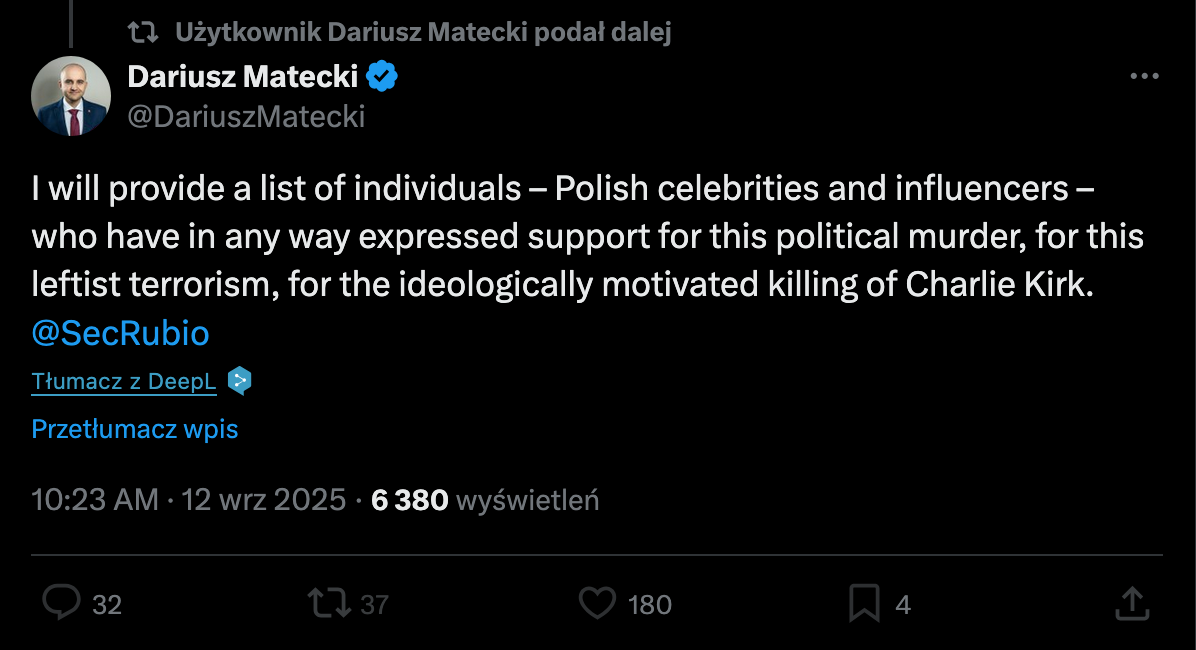Click the repost icon beside the reposted notice
Image resolution: width=1196 pixels, height=650 pixels.
(145, 32)
